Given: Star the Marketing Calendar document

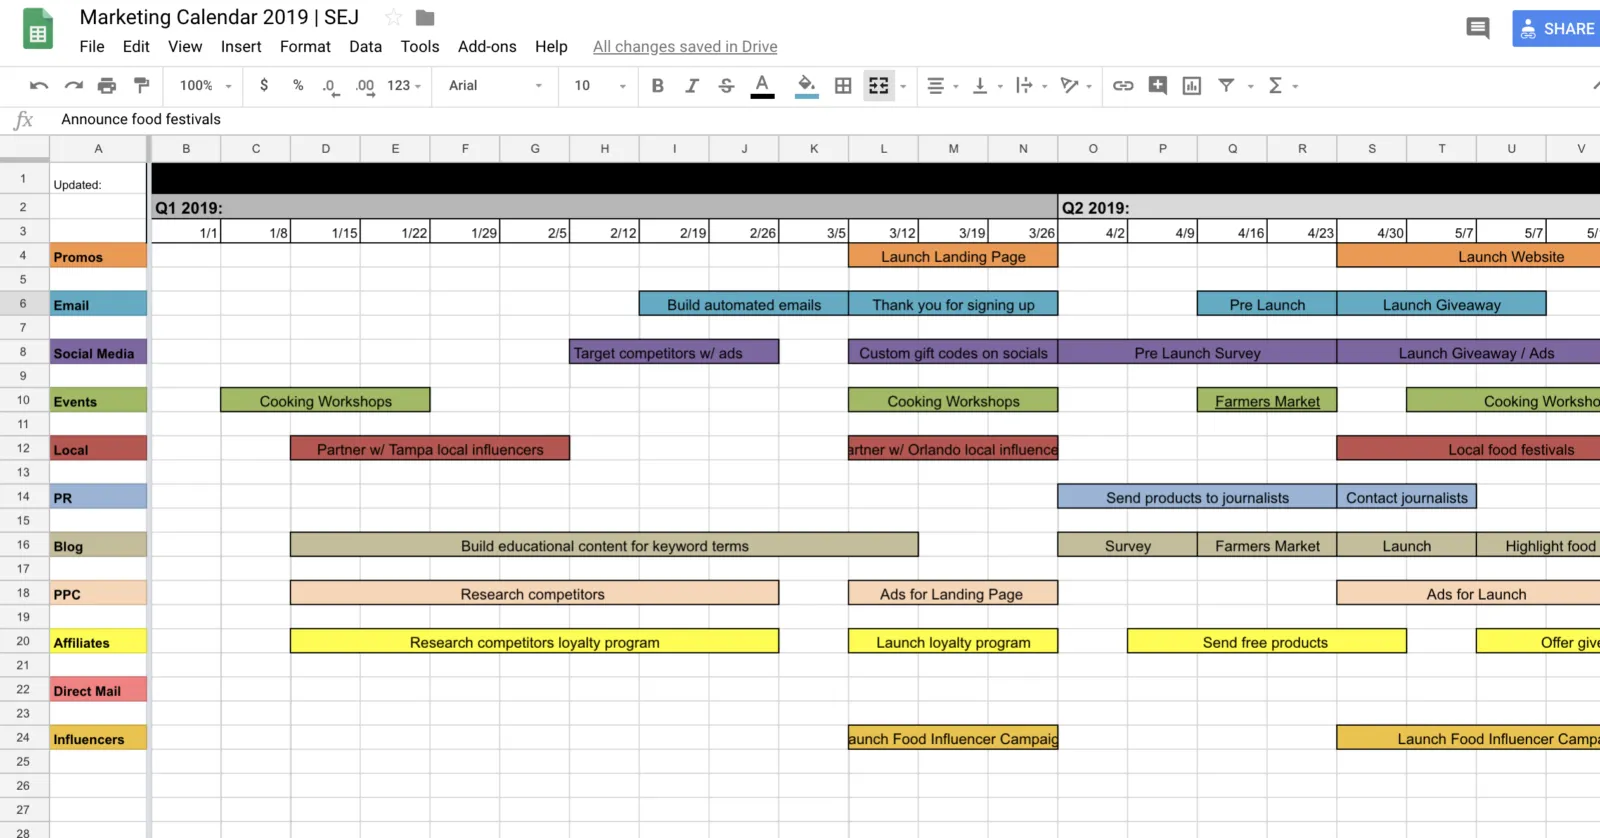Looking at the screenshot, I should 394,17.
